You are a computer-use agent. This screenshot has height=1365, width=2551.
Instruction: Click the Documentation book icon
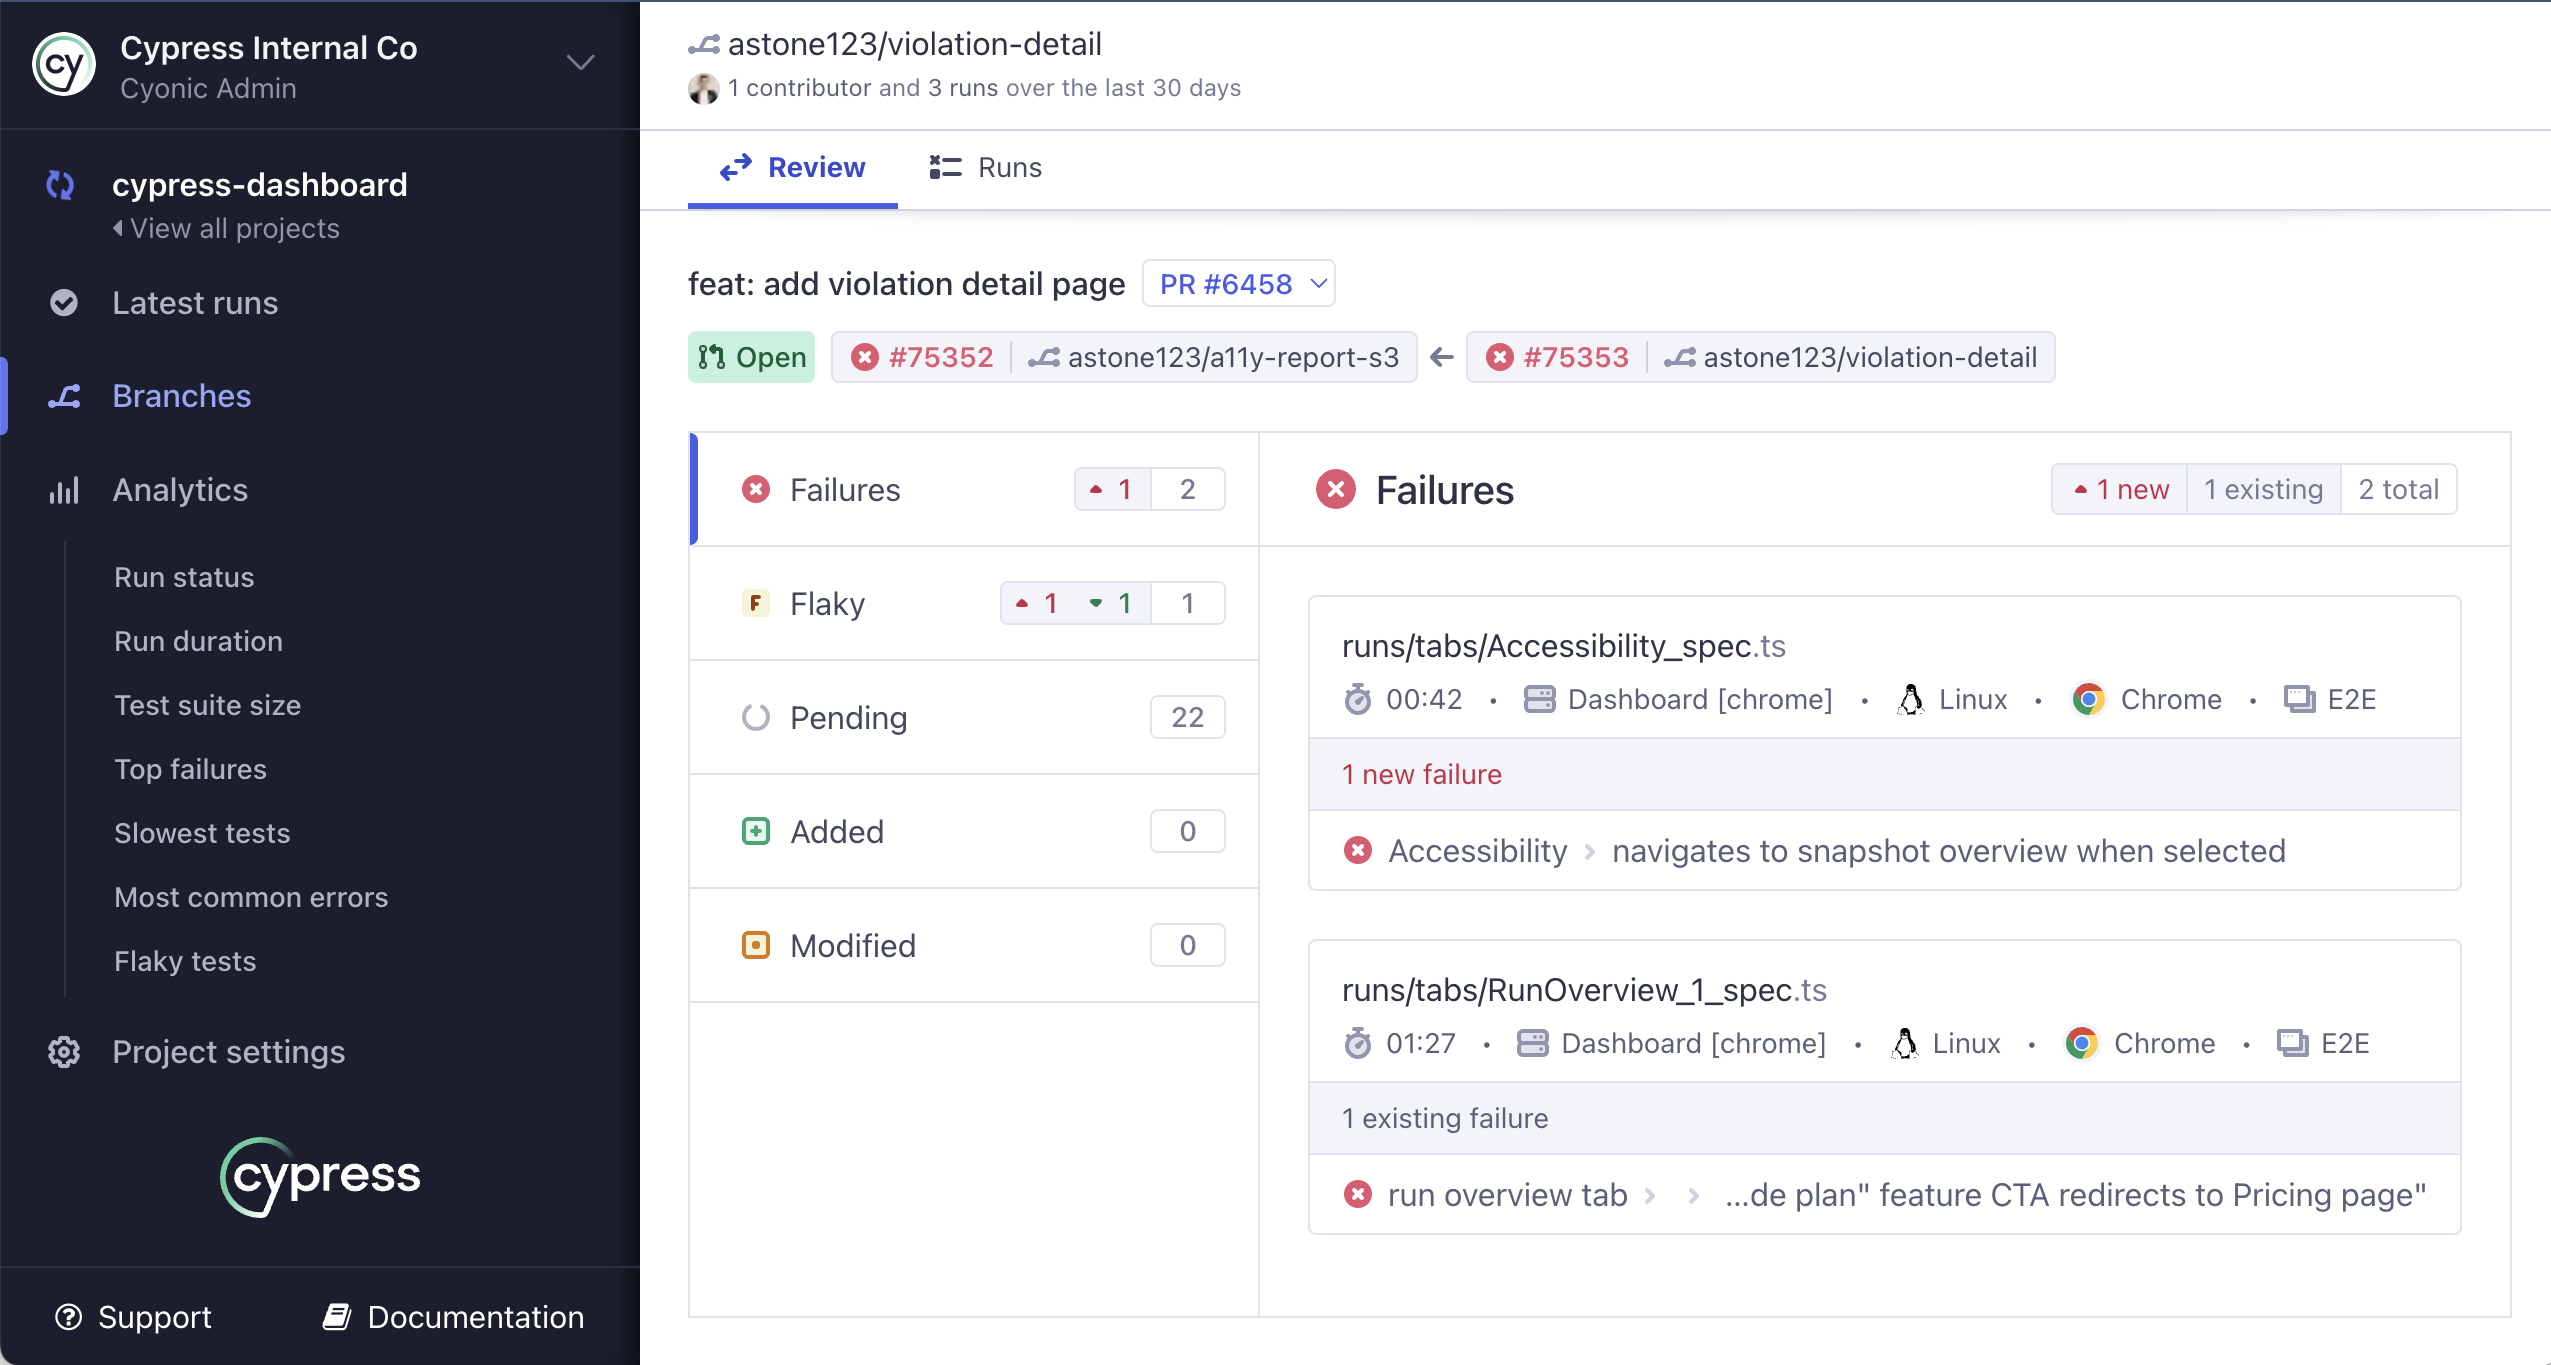pos(337,1317)
